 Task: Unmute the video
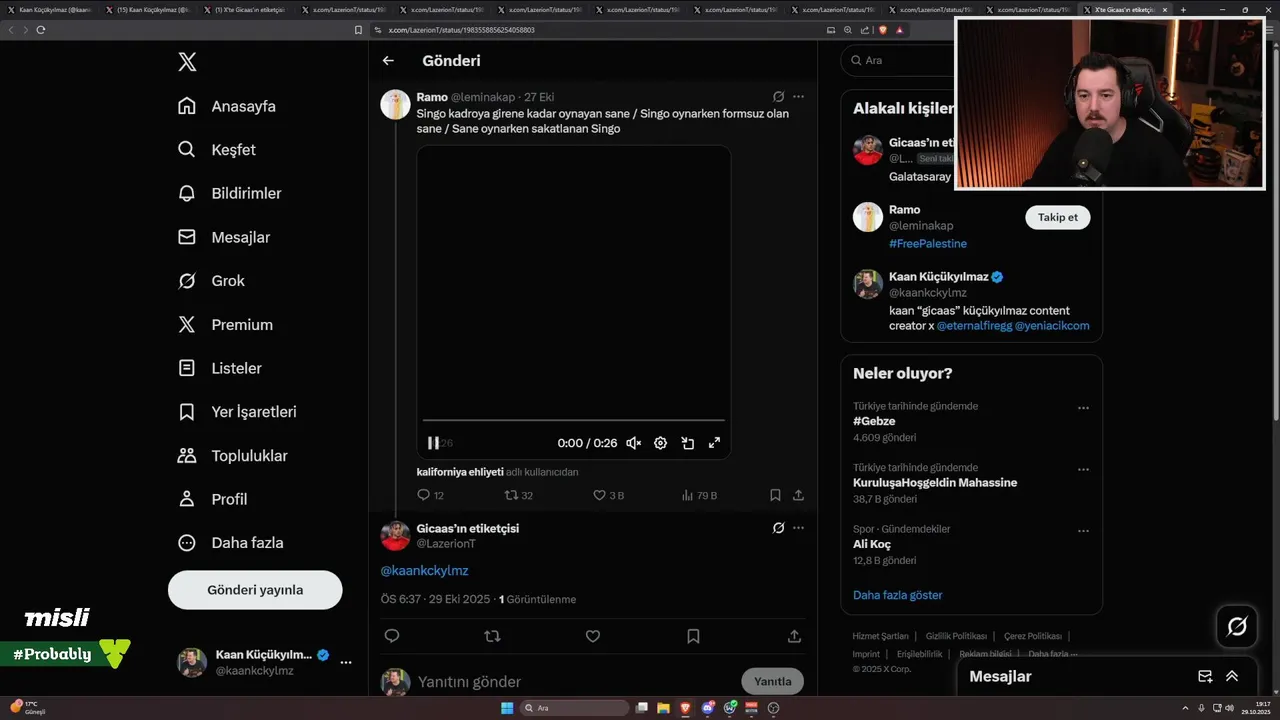[x=633, y=443]
